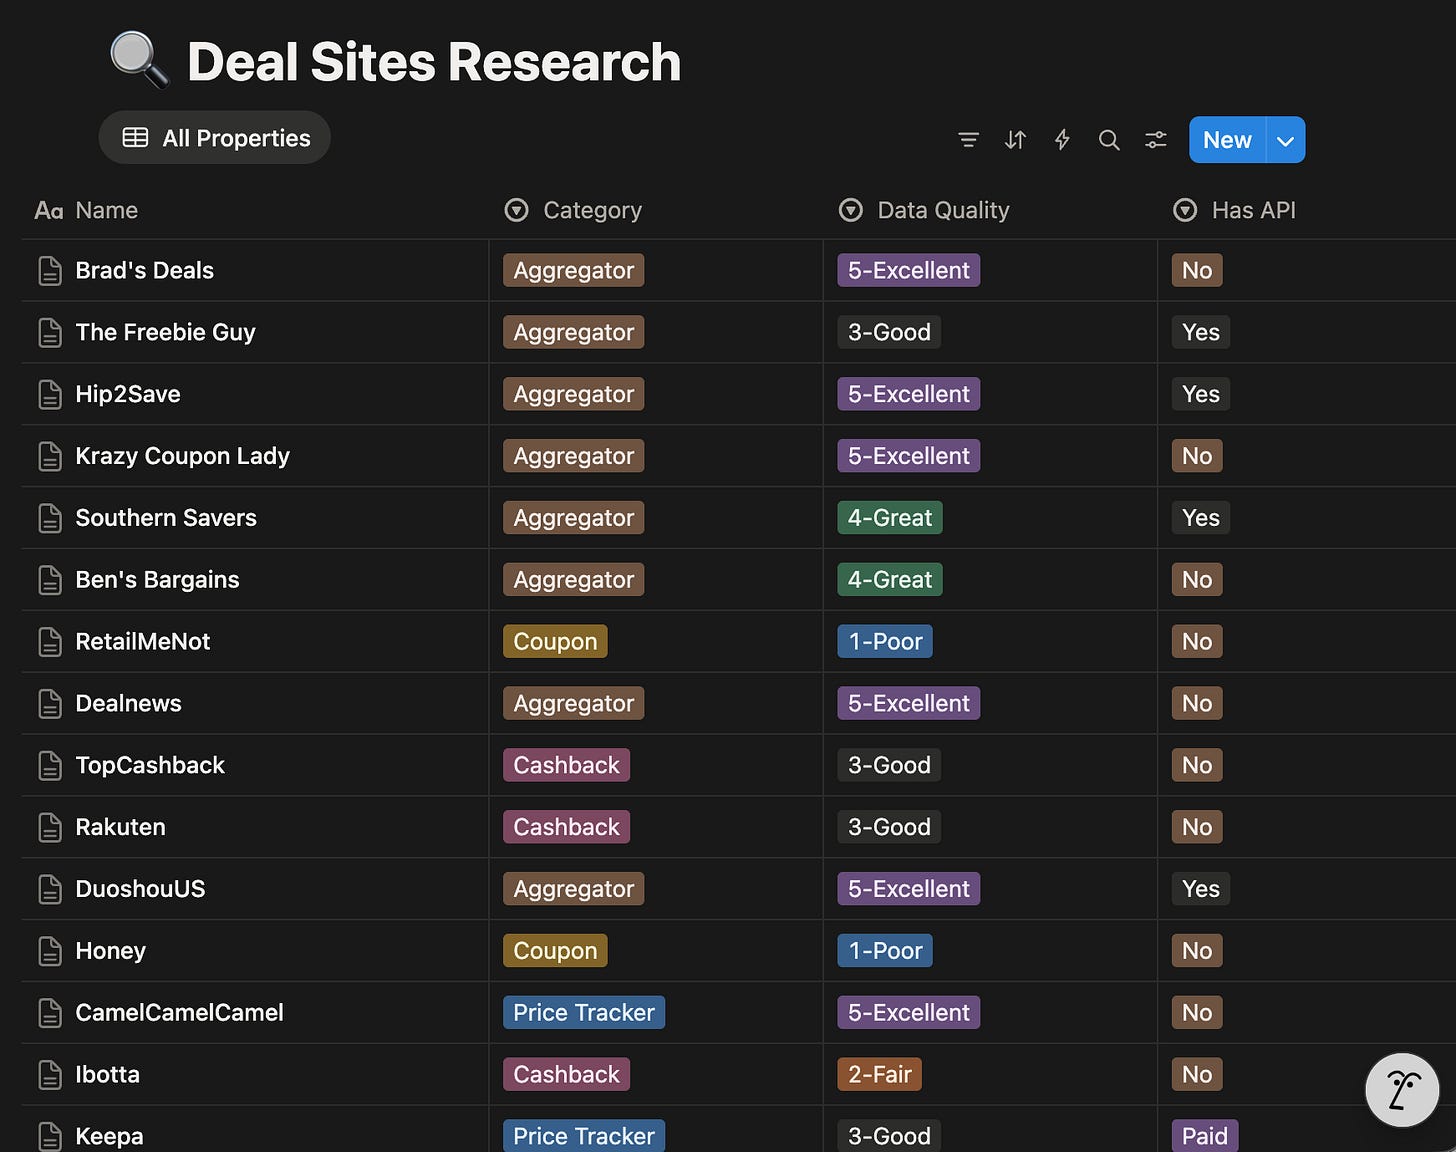Open the page magnifying glass emoji icon
The width and height of the screenshot is (1456, 1152).
139,60
